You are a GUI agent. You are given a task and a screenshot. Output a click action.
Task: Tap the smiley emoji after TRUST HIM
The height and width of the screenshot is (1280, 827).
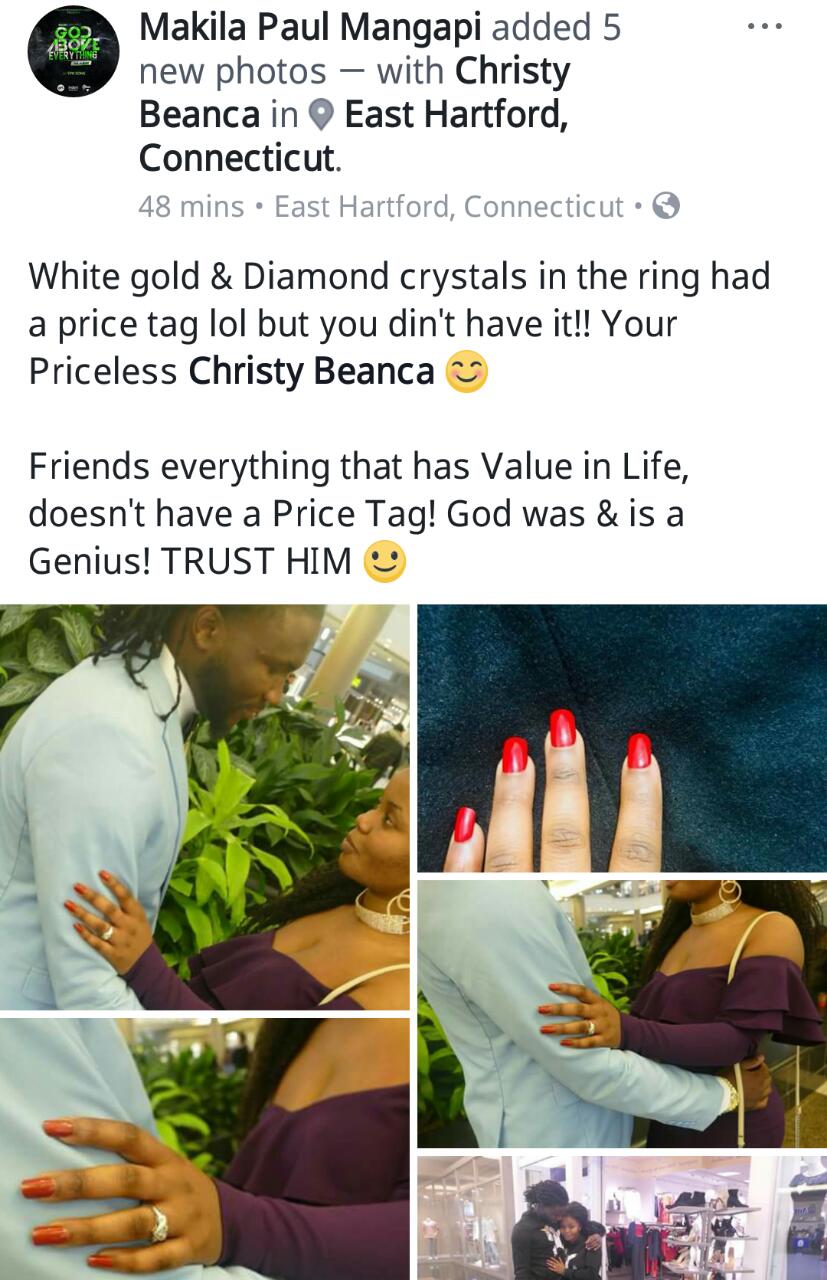click(385, 561)
